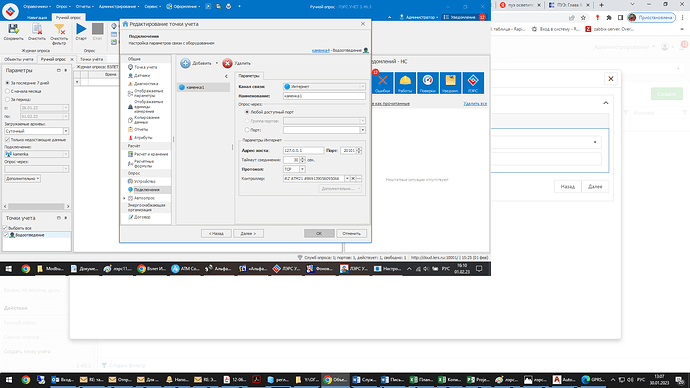Viewport: 690px width, 388px height.
Task: Select Устройство in the dialog's left tree
Action: click(x=144, y=181)
